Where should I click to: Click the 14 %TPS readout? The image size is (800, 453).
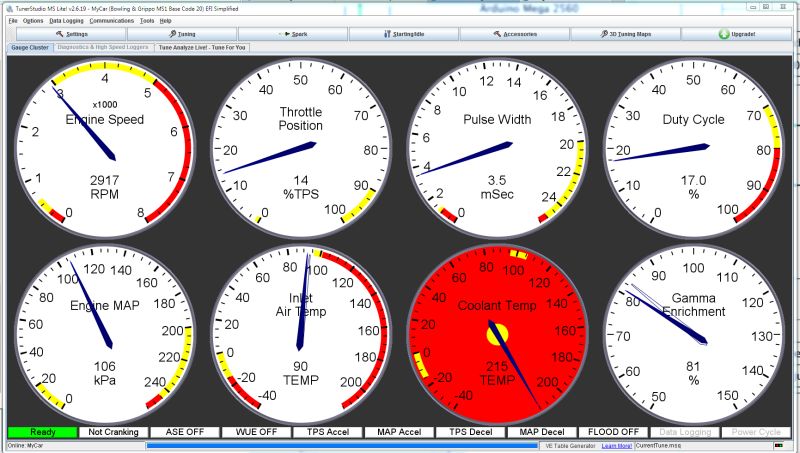click(x=301, y=187)
